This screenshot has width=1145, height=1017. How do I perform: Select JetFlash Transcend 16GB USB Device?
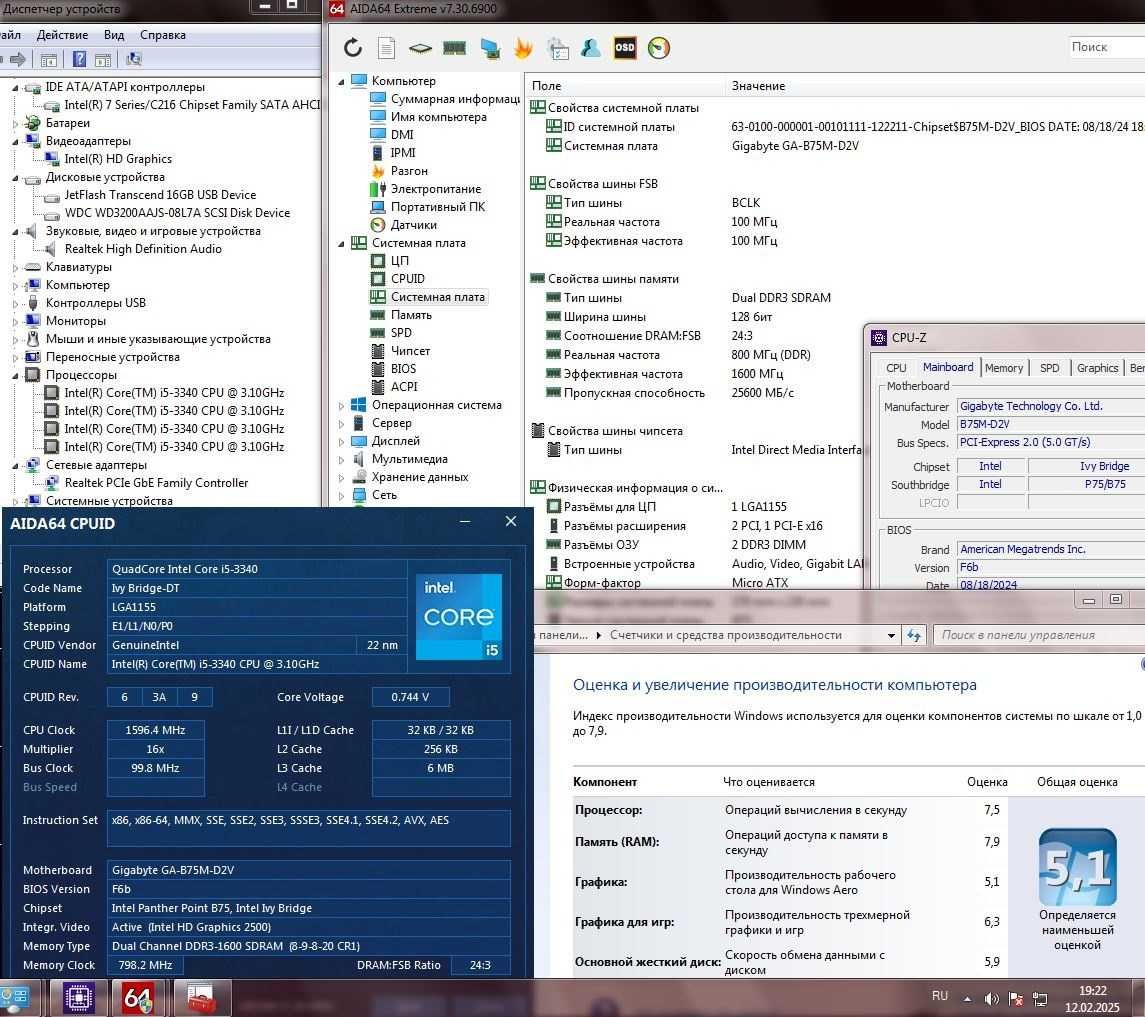(160, 195)
